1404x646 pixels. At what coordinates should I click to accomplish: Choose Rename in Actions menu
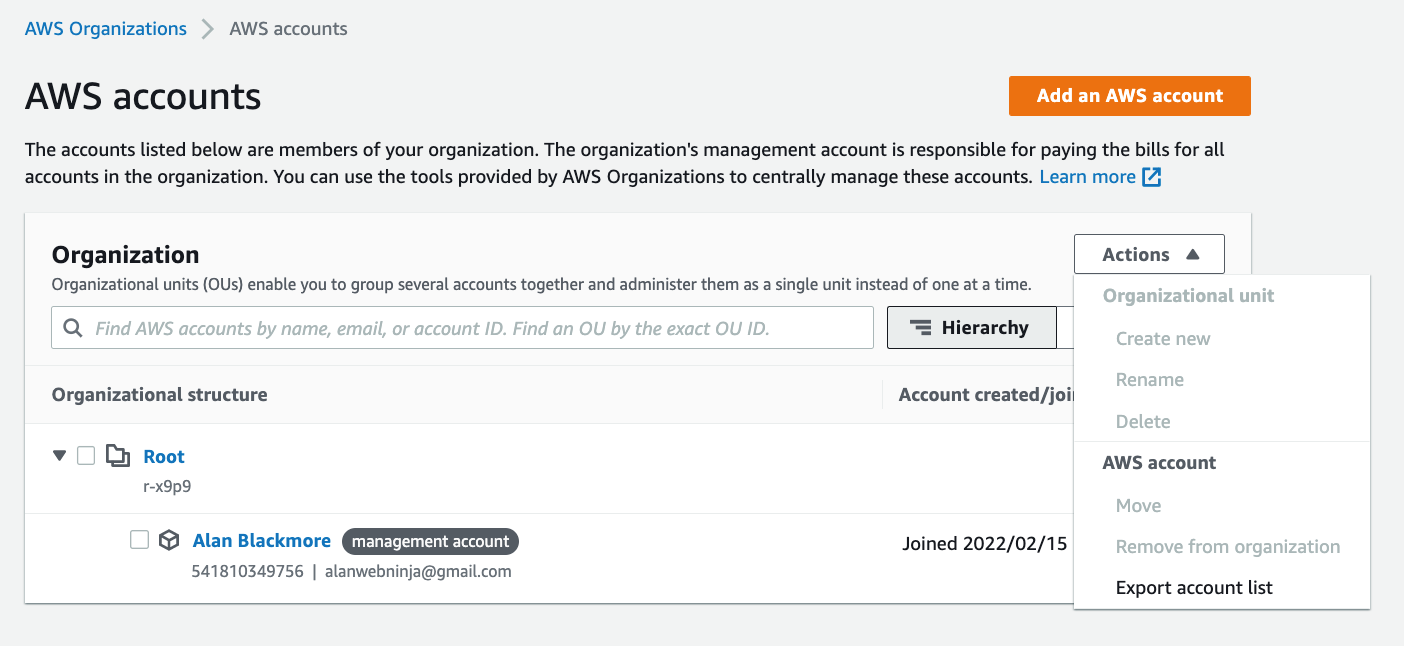1150,380
